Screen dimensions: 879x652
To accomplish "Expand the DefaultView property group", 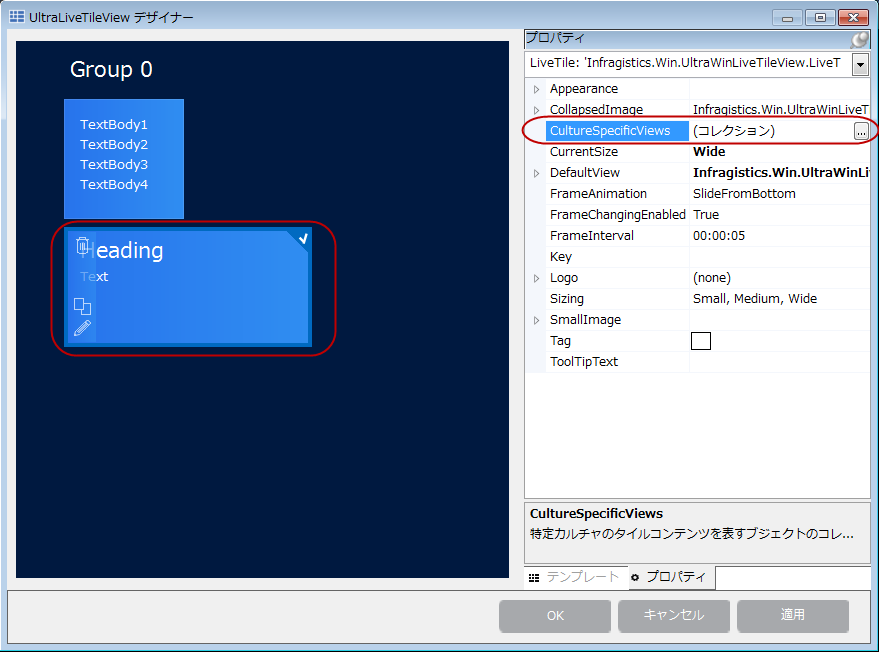I will coord(536,172).
